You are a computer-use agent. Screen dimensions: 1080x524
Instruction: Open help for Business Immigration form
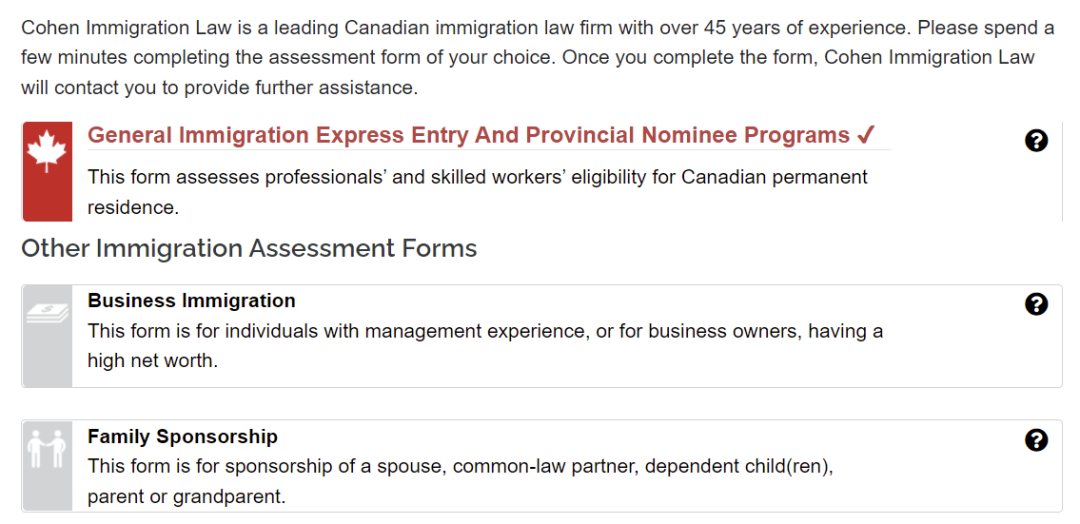pos(1036,304)
